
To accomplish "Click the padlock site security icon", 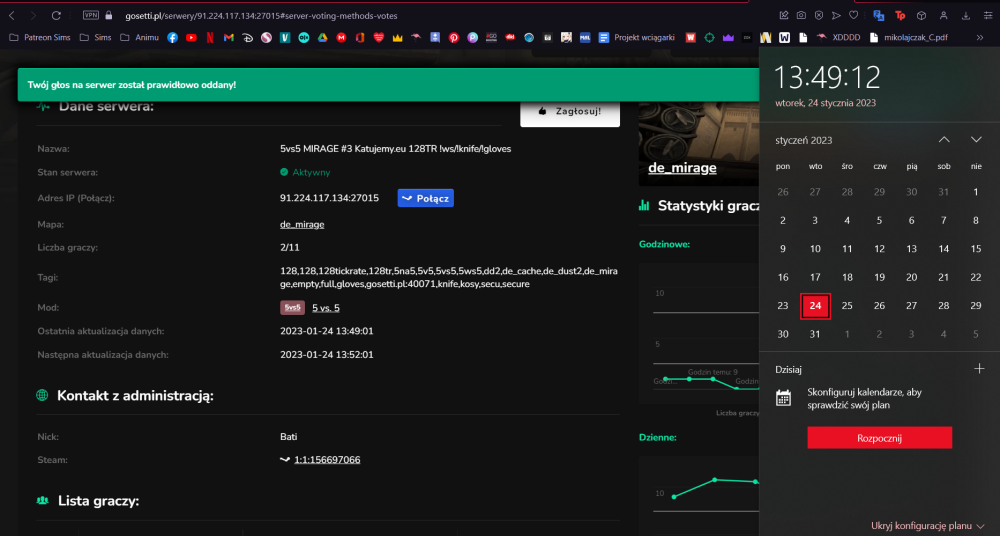I will click(108, 15).
